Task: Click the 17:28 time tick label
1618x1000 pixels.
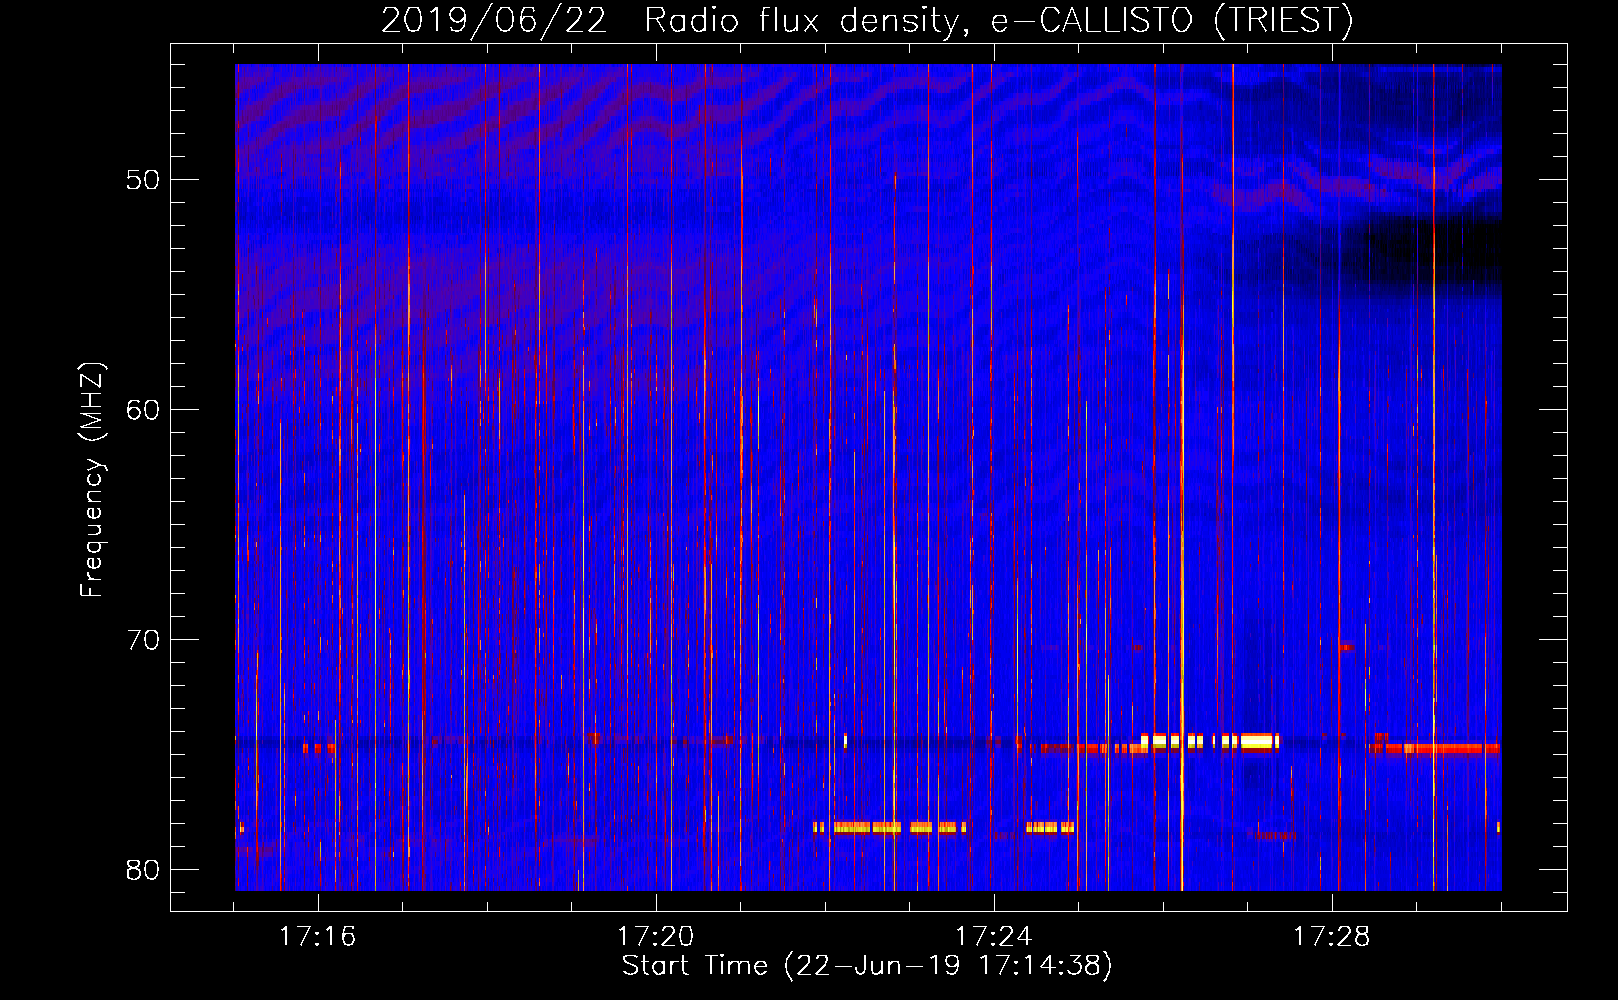Action: pos(1331,937)
